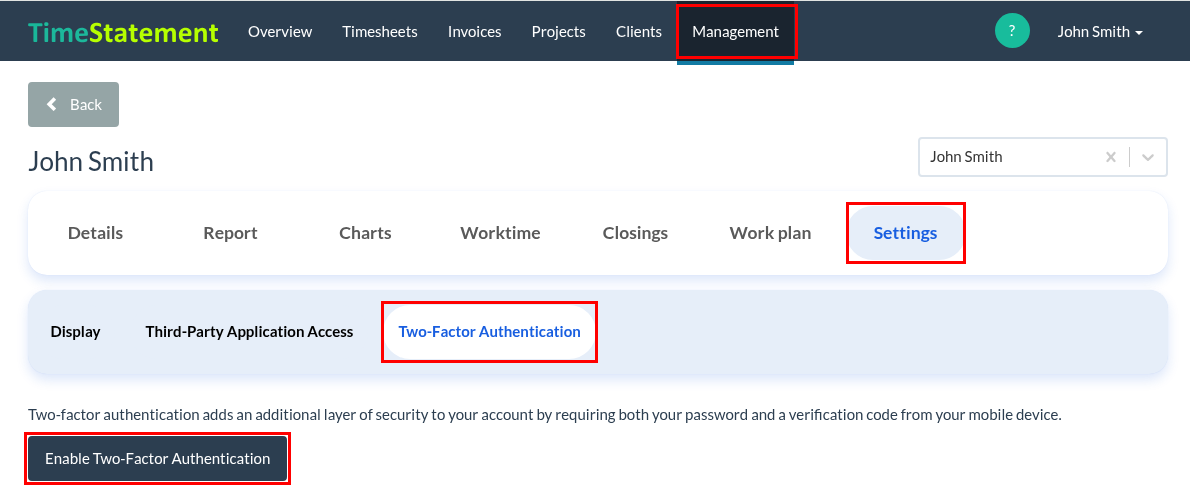Go to Overview in the top navigation
The width and height of the screenshot is (1190, 504).
[x=280, y=32]
